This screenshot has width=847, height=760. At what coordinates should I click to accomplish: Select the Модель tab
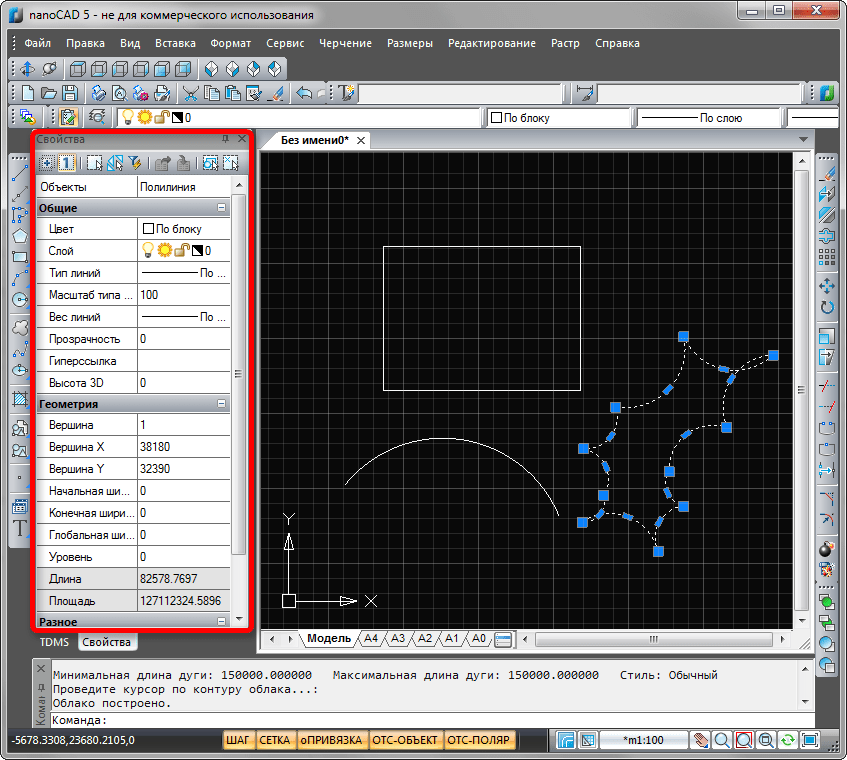pos(328,638)
